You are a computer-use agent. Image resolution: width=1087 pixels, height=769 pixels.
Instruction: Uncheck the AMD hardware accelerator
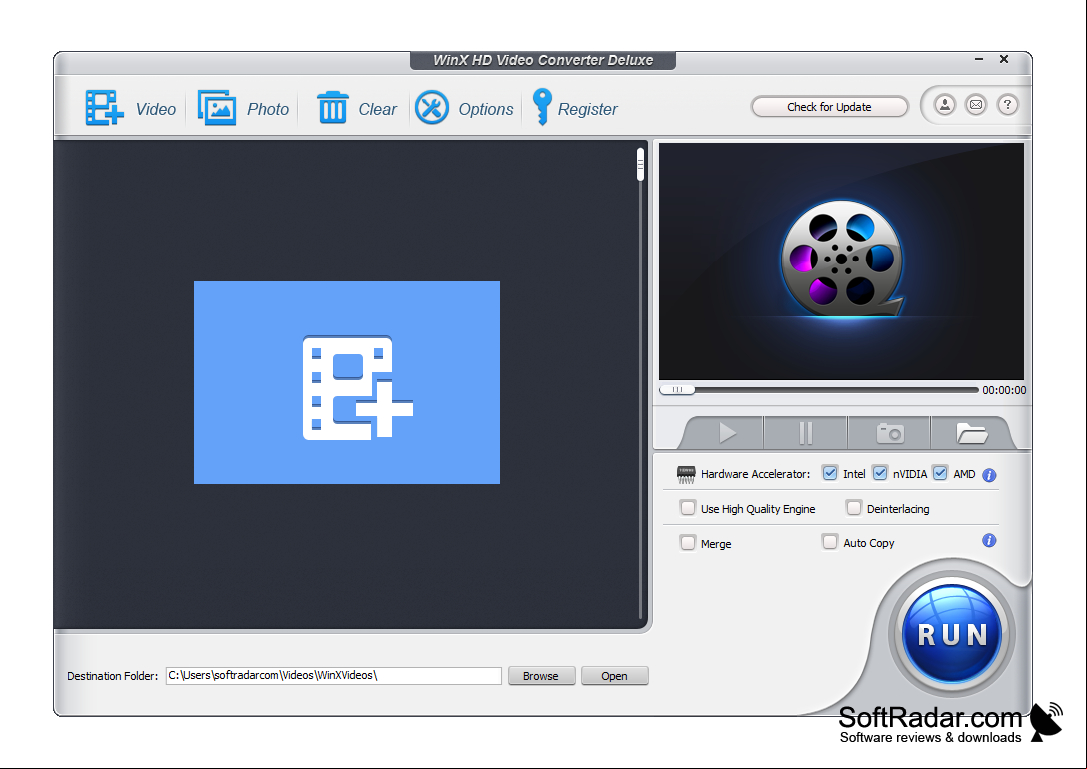tap(940, 473)
